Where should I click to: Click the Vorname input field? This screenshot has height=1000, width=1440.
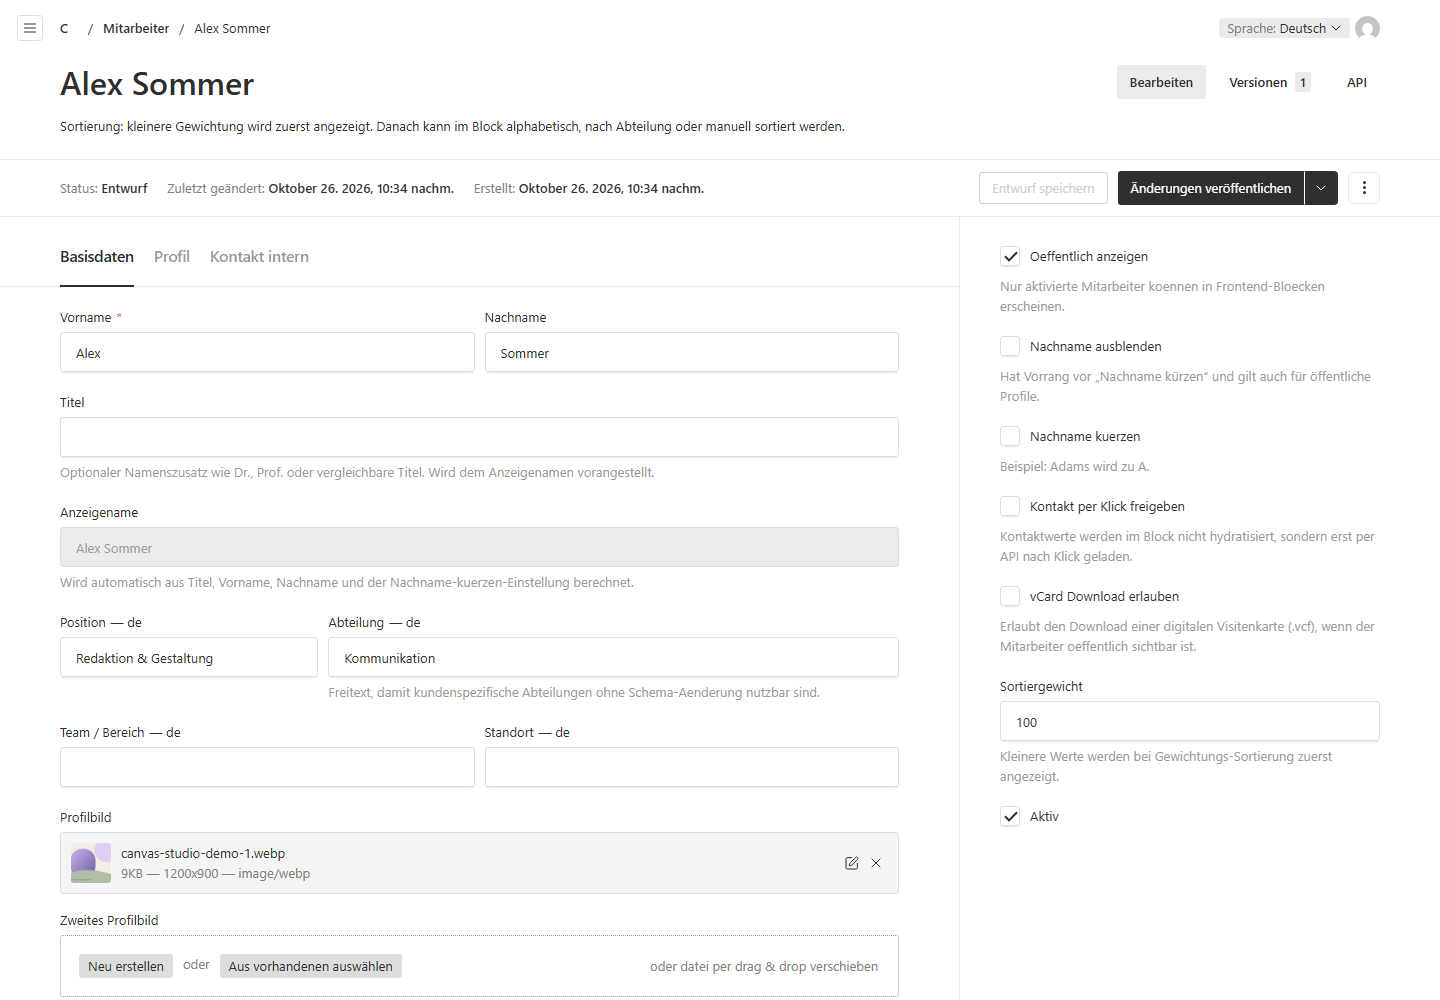pyautogui.click(x=267, y=352)
